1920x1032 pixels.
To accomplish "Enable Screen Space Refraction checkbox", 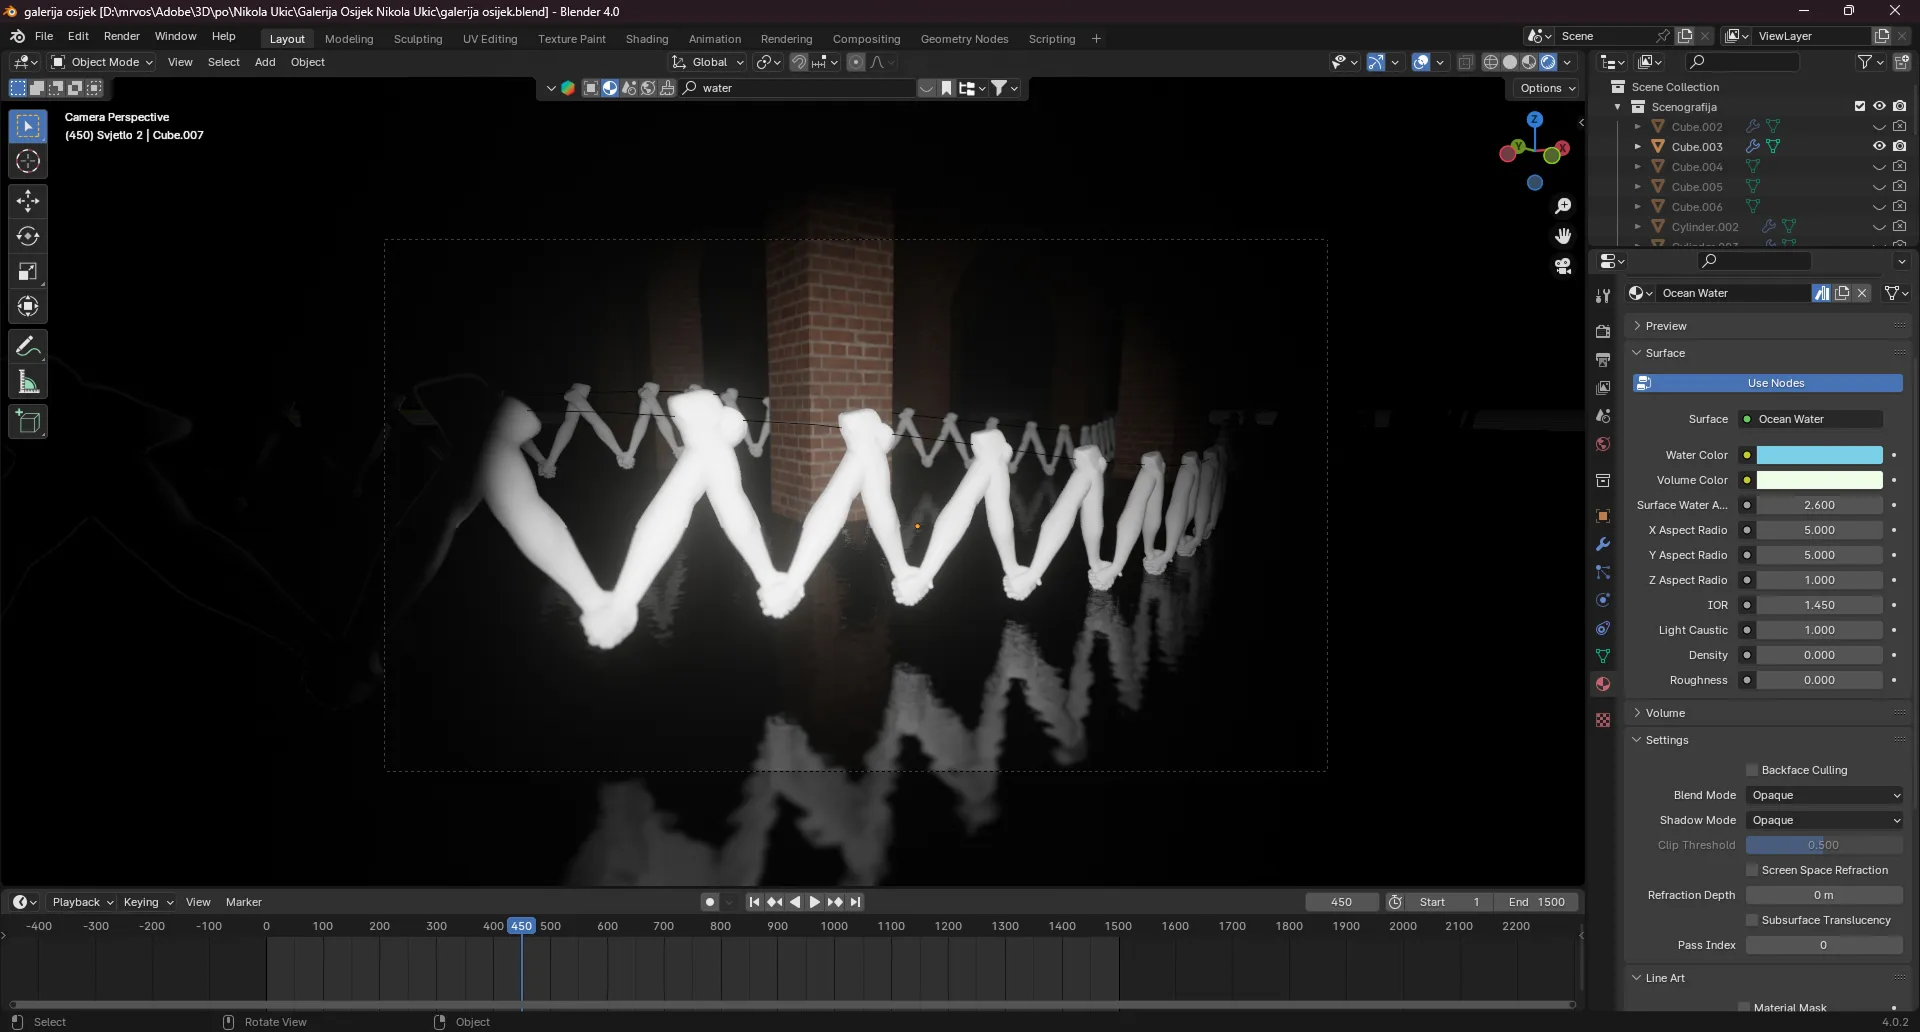I will [x=1752, y=870].
